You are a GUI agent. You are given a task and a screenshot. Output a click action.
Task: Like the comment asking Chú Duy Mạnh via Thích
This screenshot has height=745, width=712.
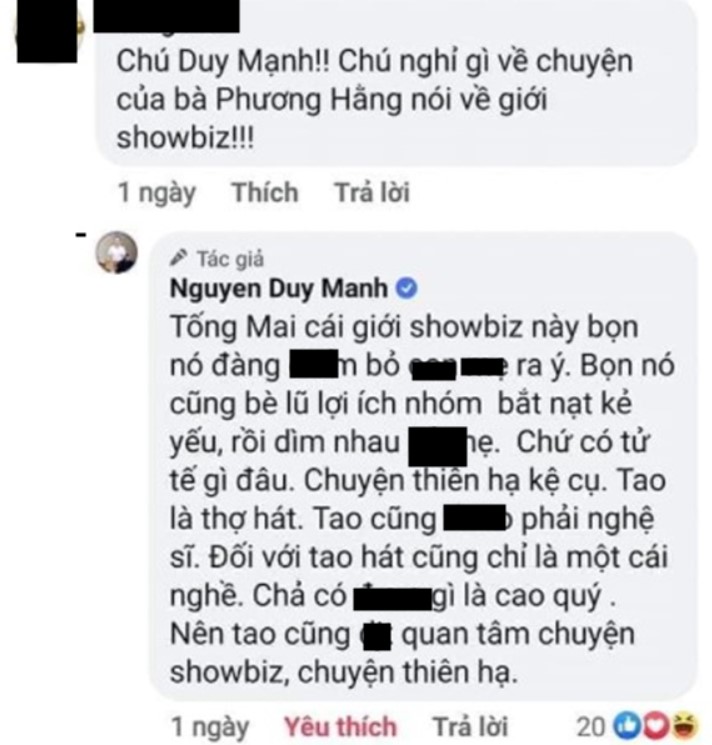(265, 192)
